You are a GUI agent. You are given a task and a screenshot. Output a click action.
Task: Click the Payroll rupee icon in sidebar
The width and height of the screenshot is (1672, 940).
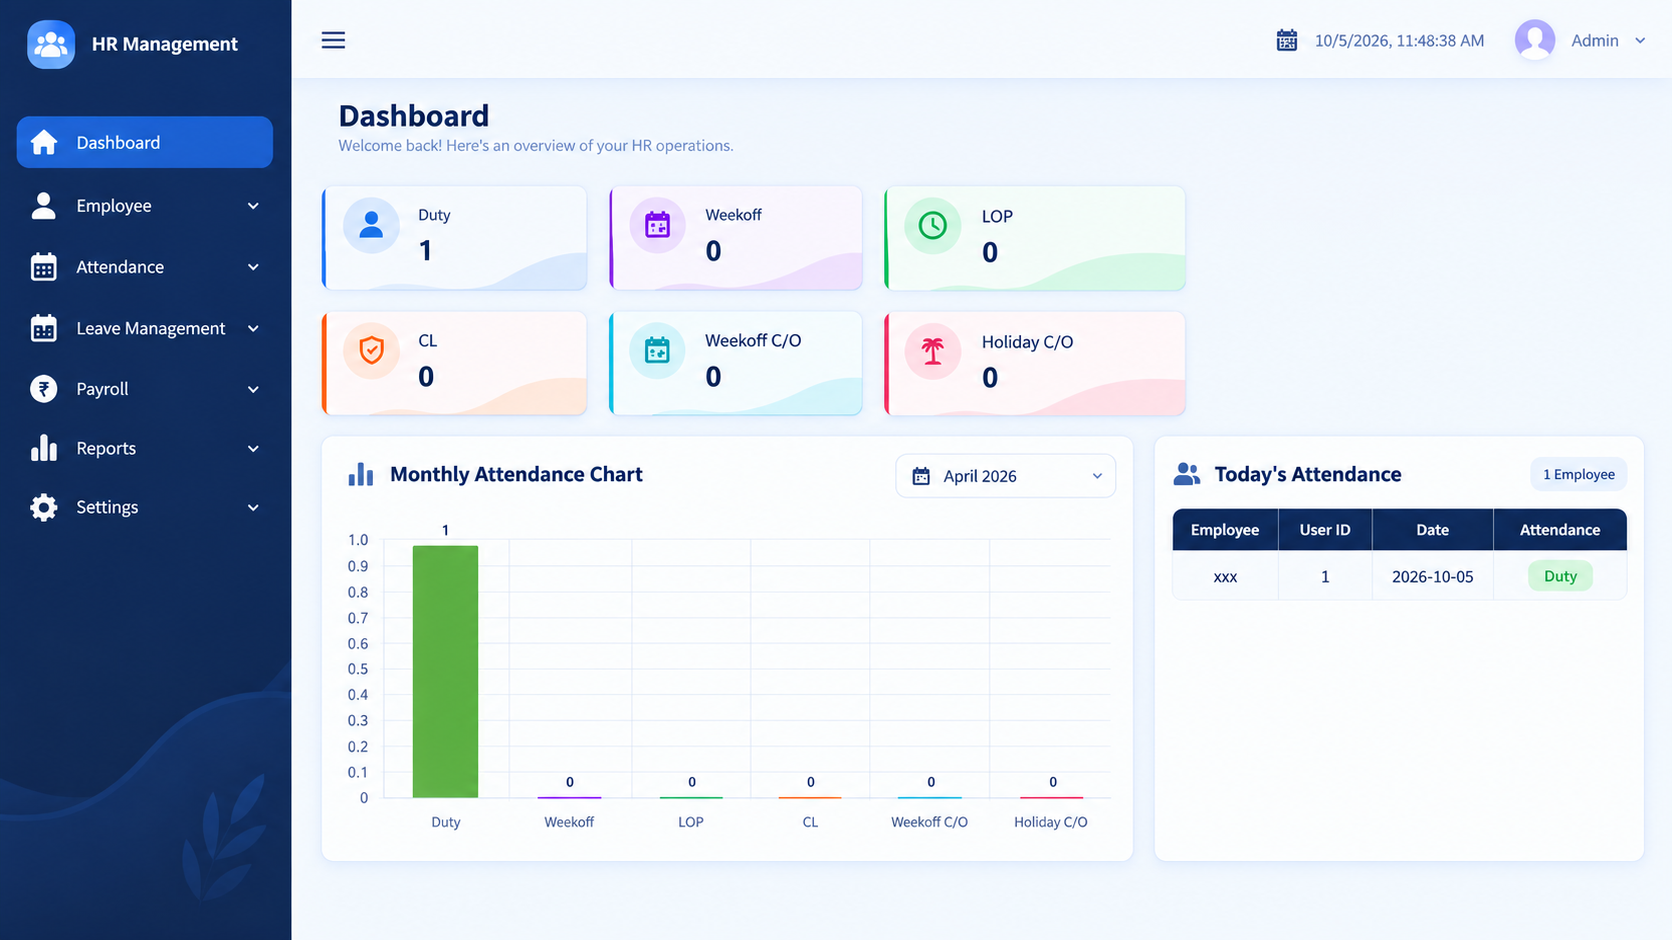[x=43, y=388]
